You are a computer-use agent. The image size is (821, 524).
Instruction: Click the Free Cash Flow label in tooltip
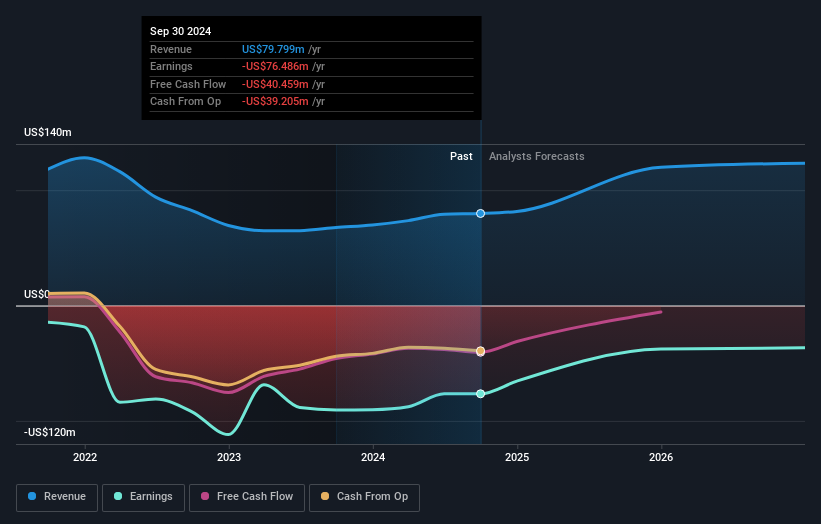tap(188, 84)
